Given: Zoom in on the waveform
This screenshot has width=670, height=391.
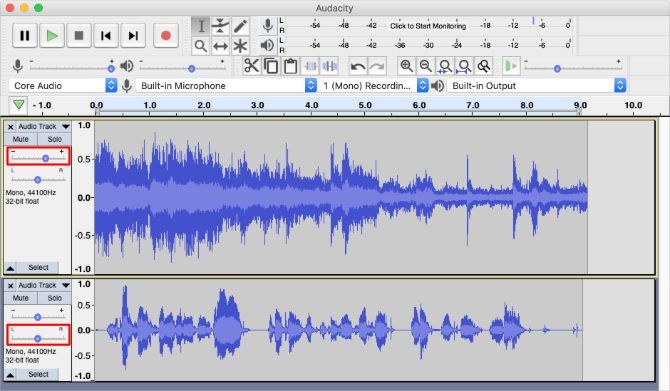Looking at the screenshot, I should (x=406, y=66).
